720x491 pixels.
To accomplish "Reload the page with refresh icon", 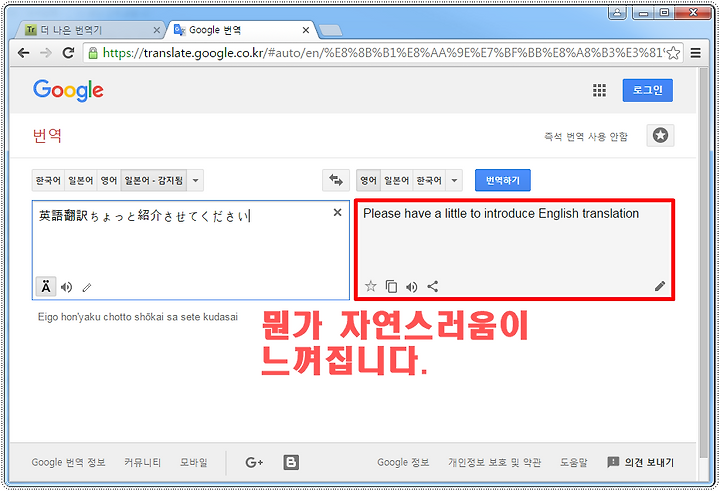I will (68, 53).
